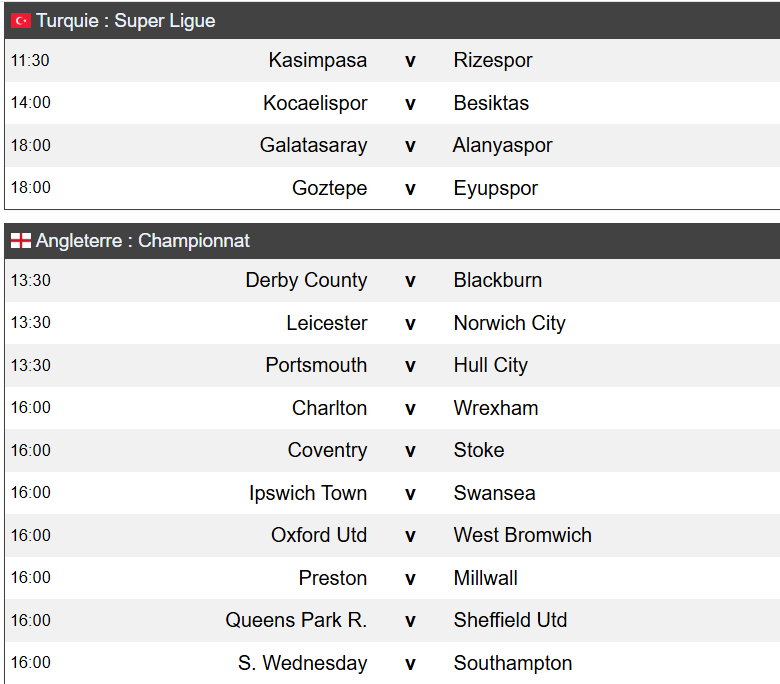Open Sheffield Utd team link
This screenshot has height=684, width=780.
click(510, 621)
